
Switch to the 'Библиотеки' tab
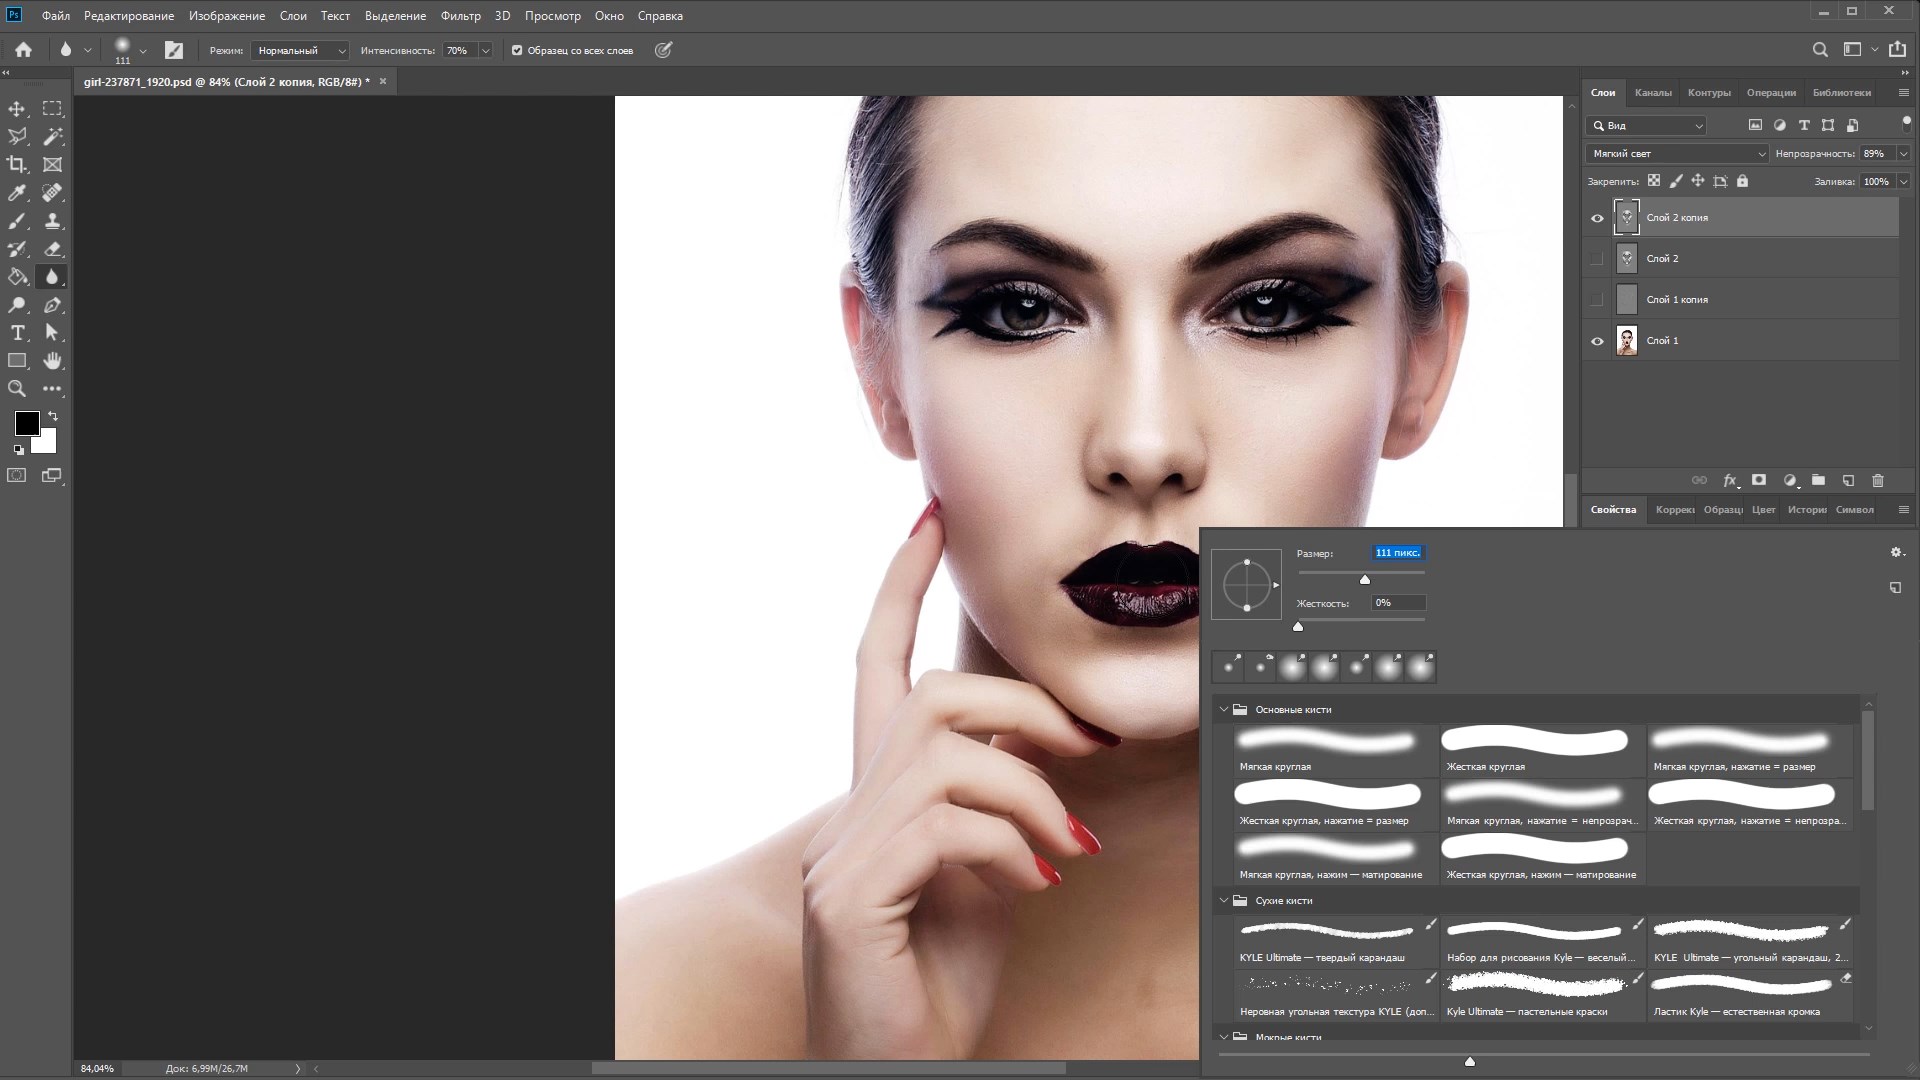coord(1841,92)
